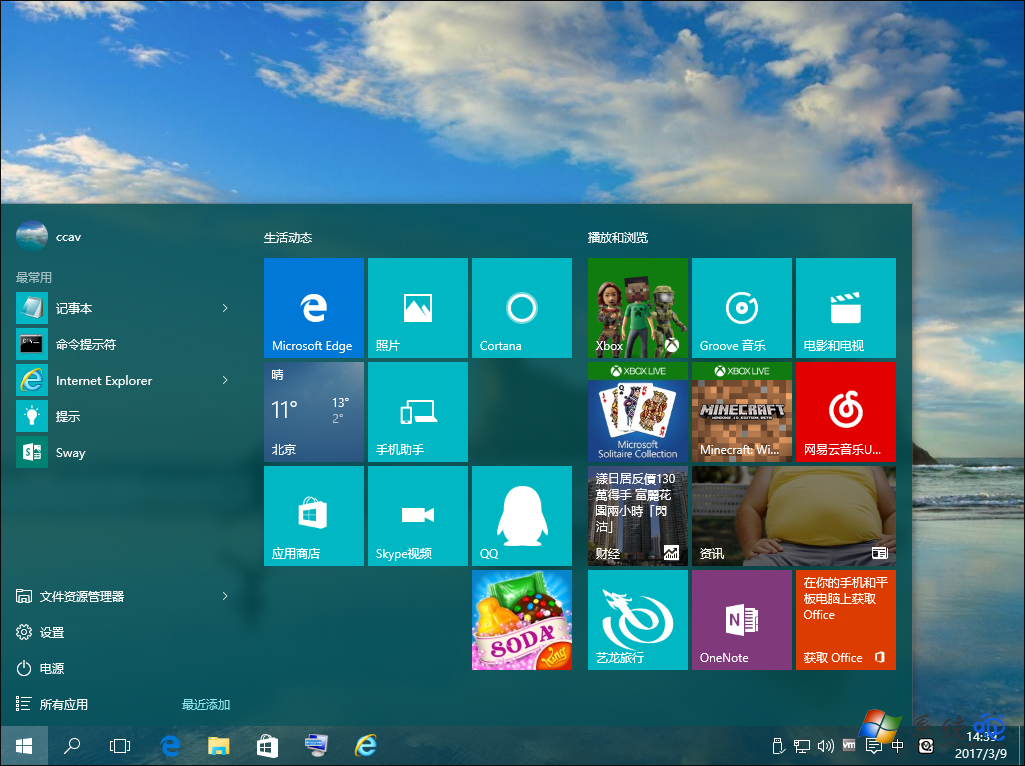This screenshot has height=766, width=1025.
Task: Open the Minecraft tile
Action: (741, 412)
